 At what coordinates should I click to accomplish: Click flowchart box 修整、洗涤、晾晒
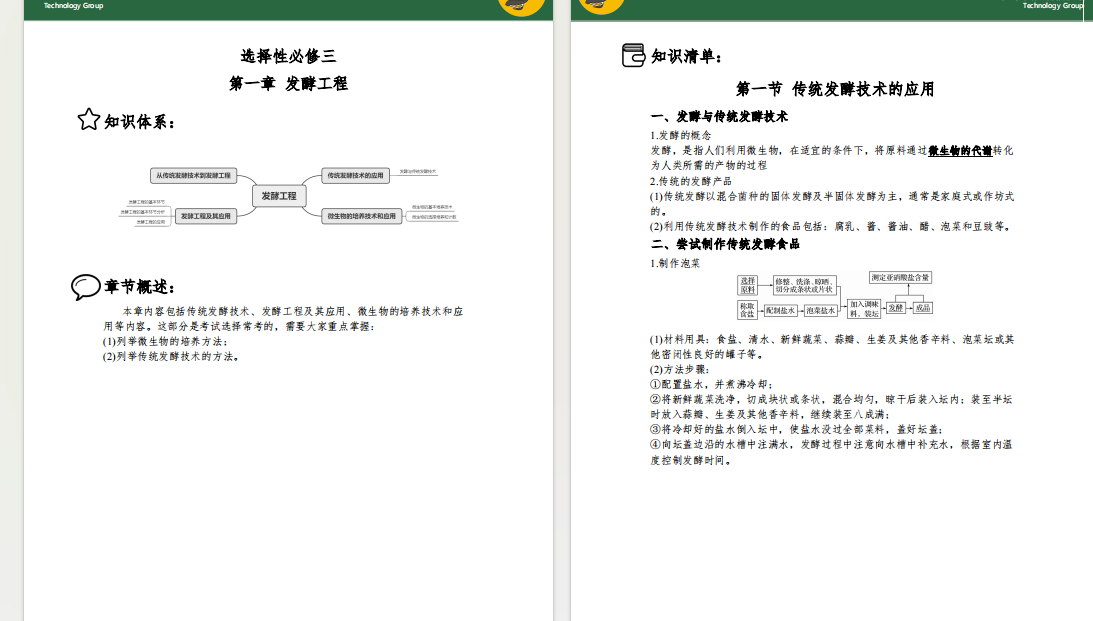tap(804, 285)
